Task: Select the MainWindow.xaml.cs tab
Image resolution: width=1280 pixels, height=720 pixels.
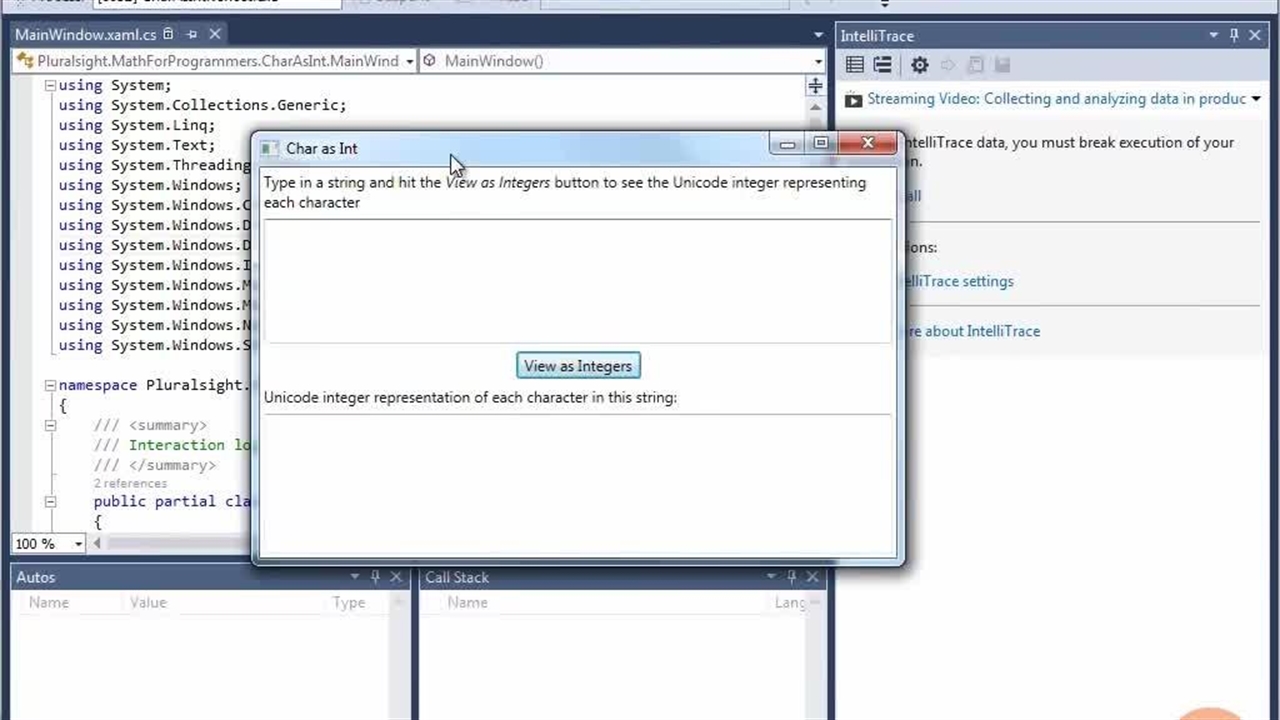Action: click(85, 35)
